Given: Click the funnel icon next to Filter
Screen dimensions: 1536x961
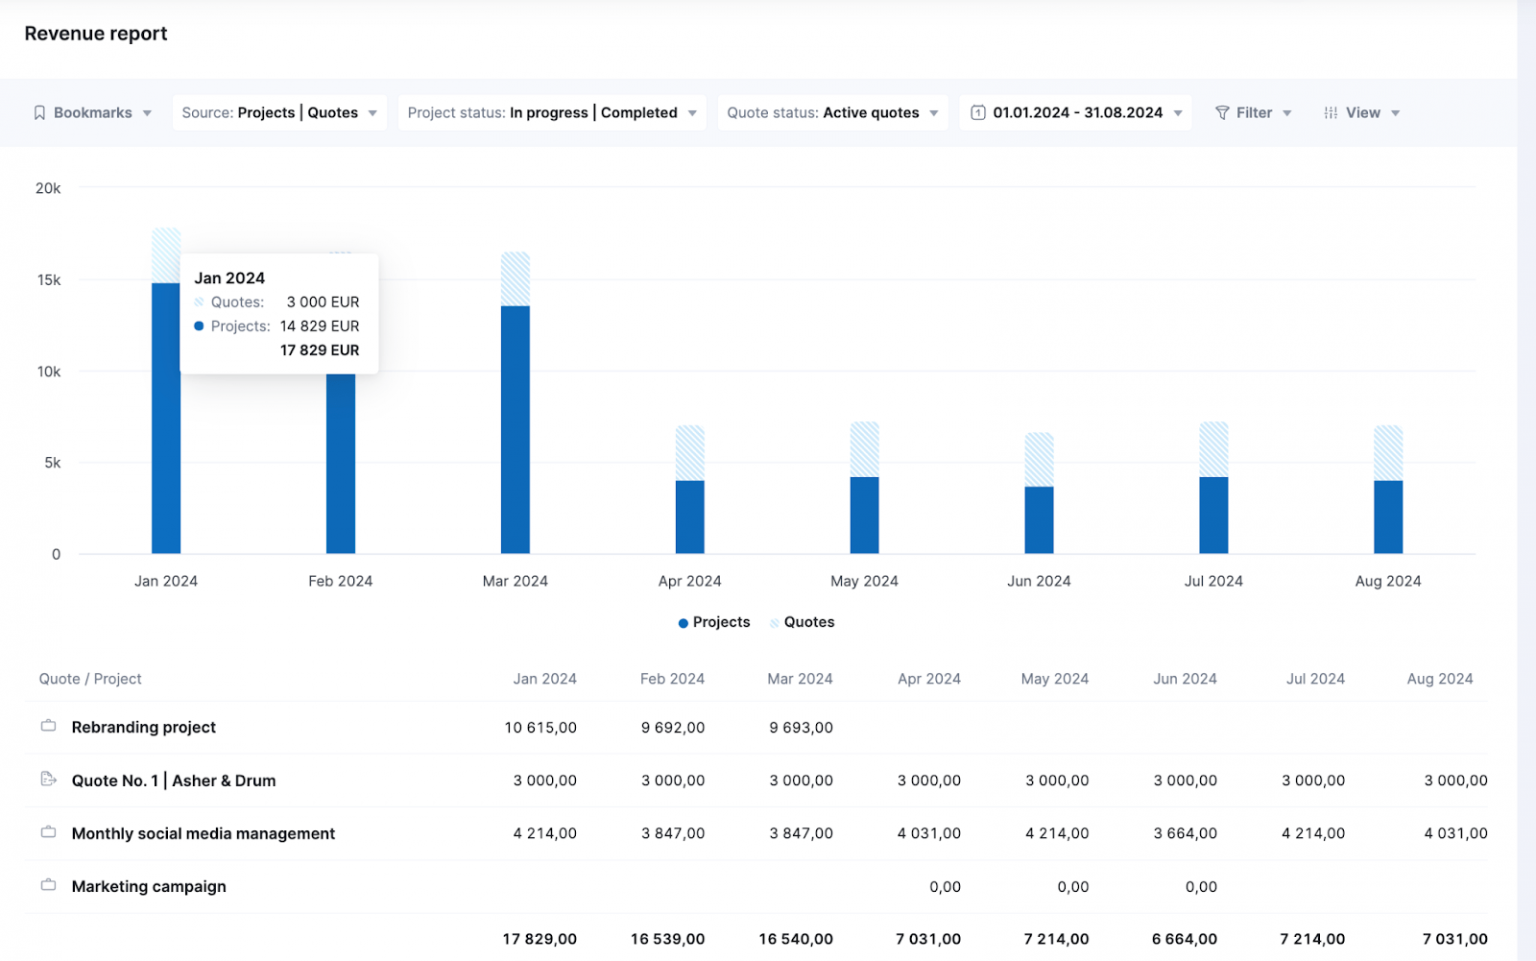Looking at the screenshot, I should pos(1222,112).
